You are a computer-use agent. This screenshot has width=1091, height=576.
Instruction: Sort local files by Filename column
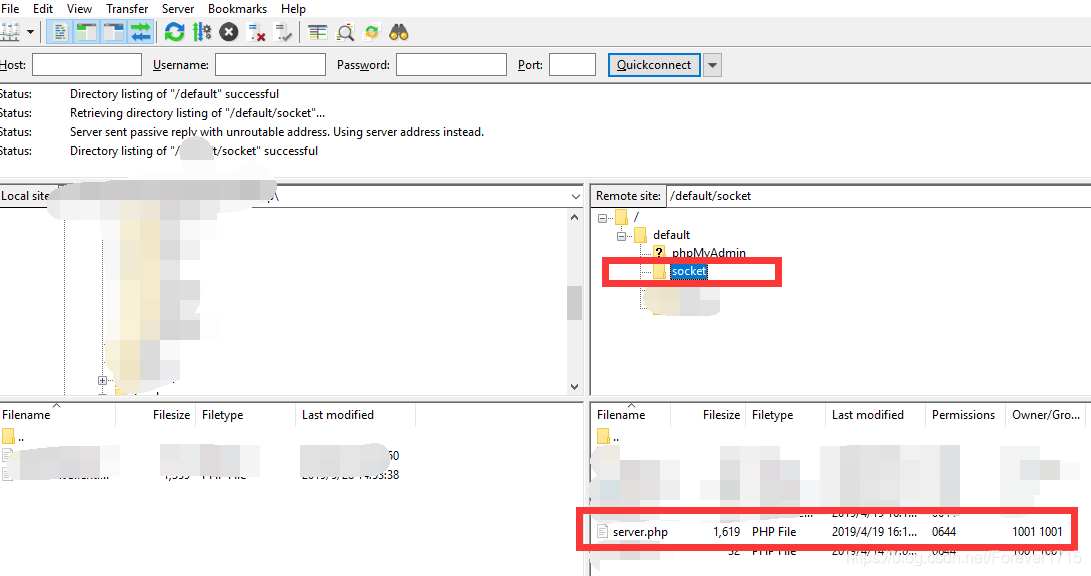click(57, 415)
